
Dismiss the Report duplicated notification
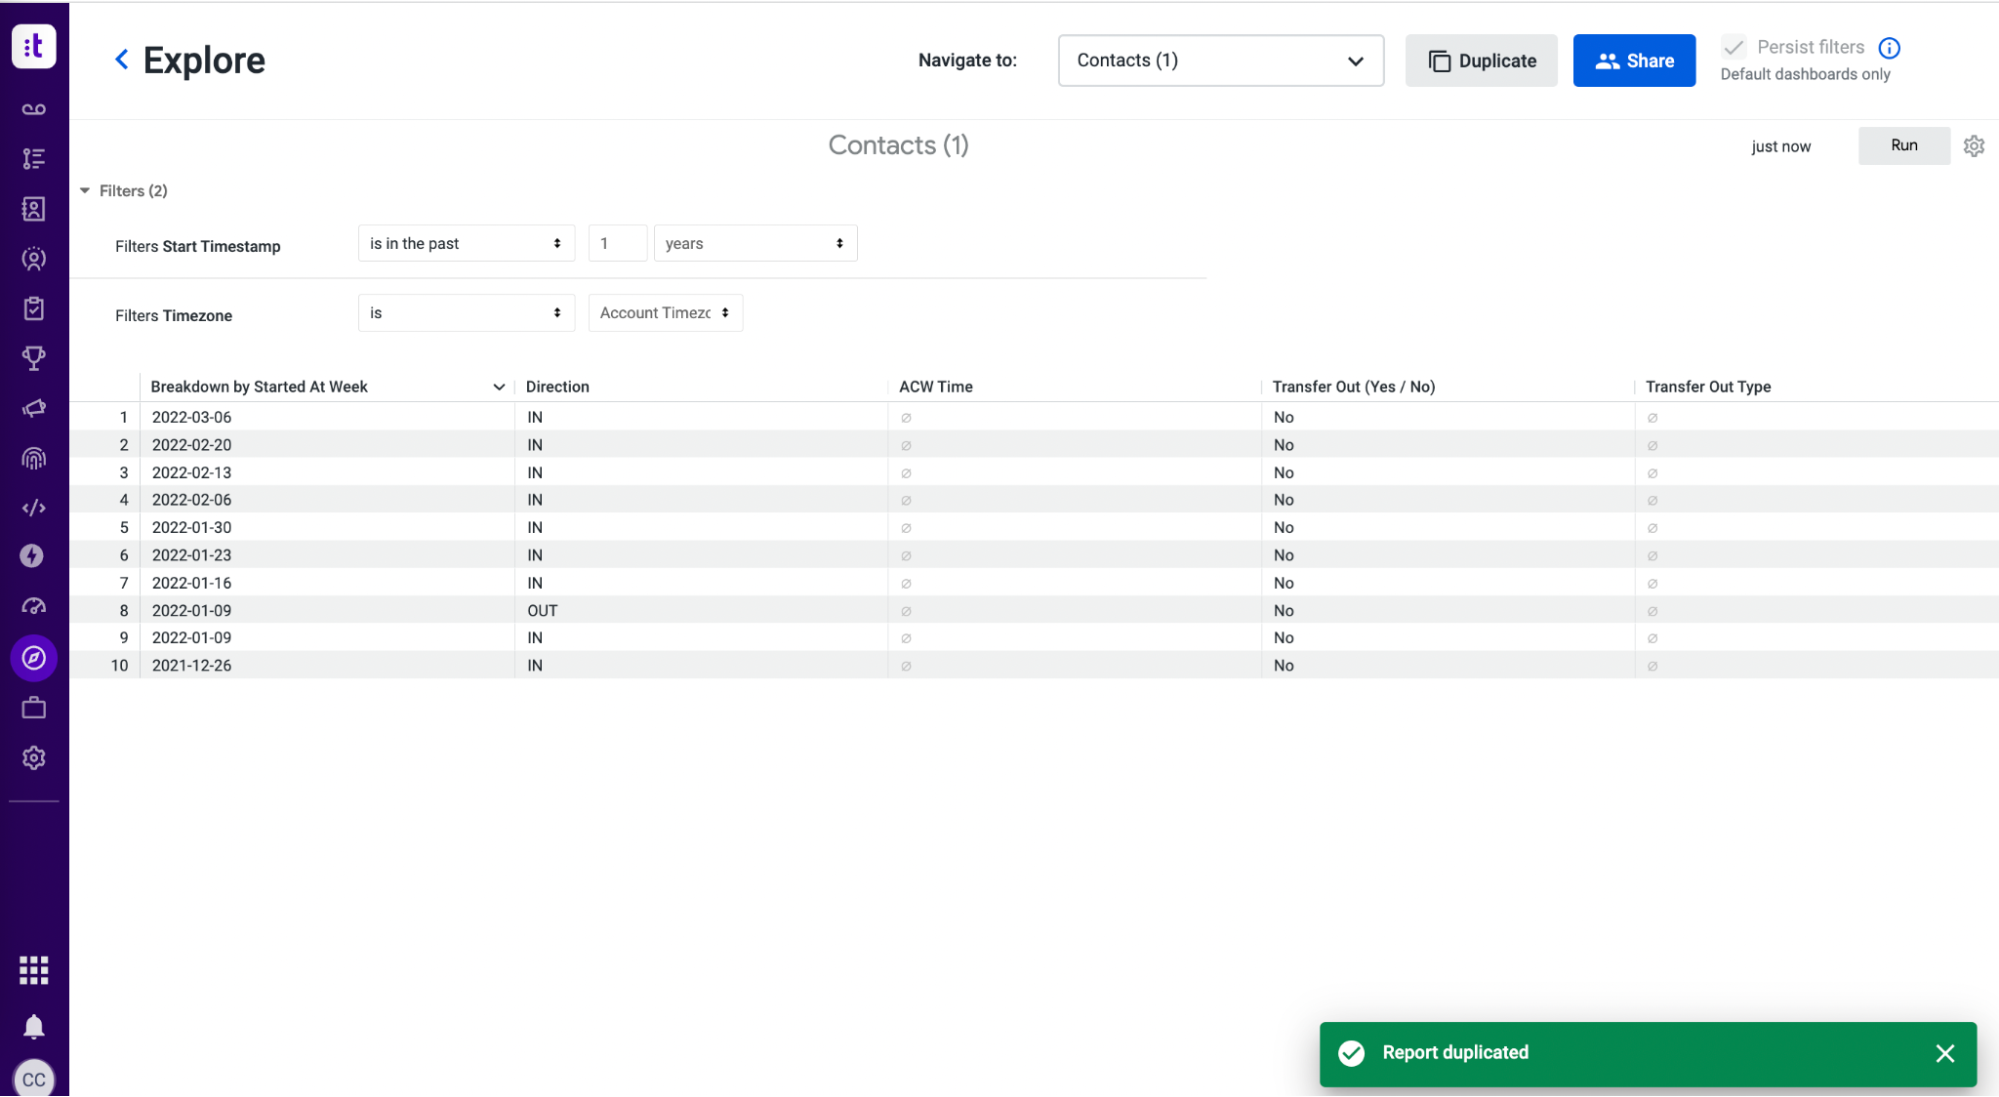tap(1945, 1053)
